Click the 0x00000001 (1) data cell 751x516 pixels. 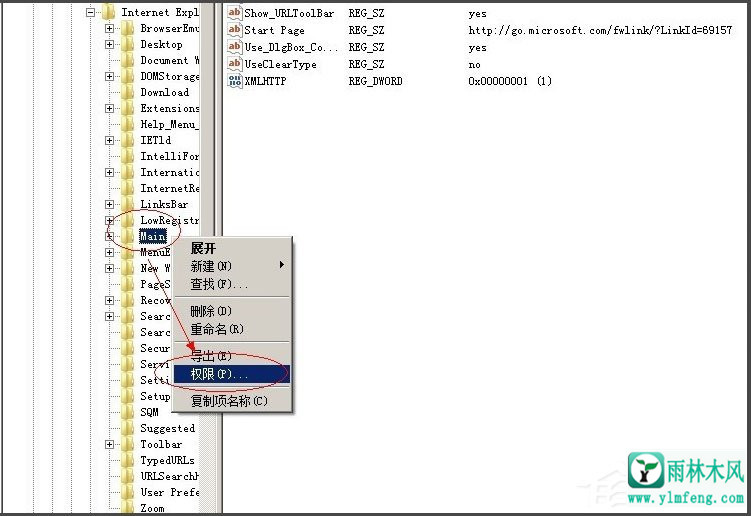(x=510, y=81)
